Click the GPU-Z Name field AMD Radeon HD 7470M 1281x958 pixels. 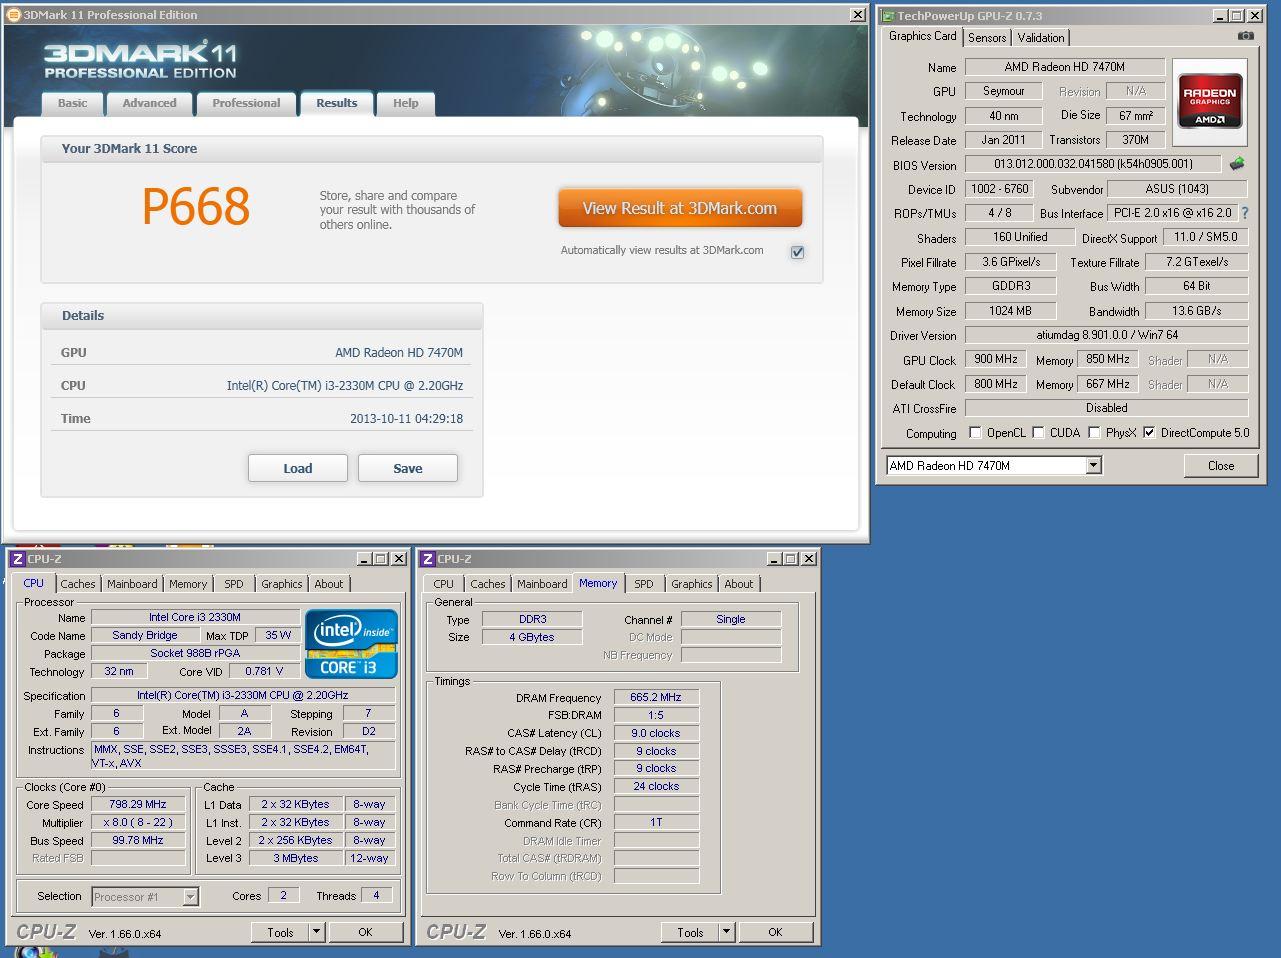pos(1065,67)
